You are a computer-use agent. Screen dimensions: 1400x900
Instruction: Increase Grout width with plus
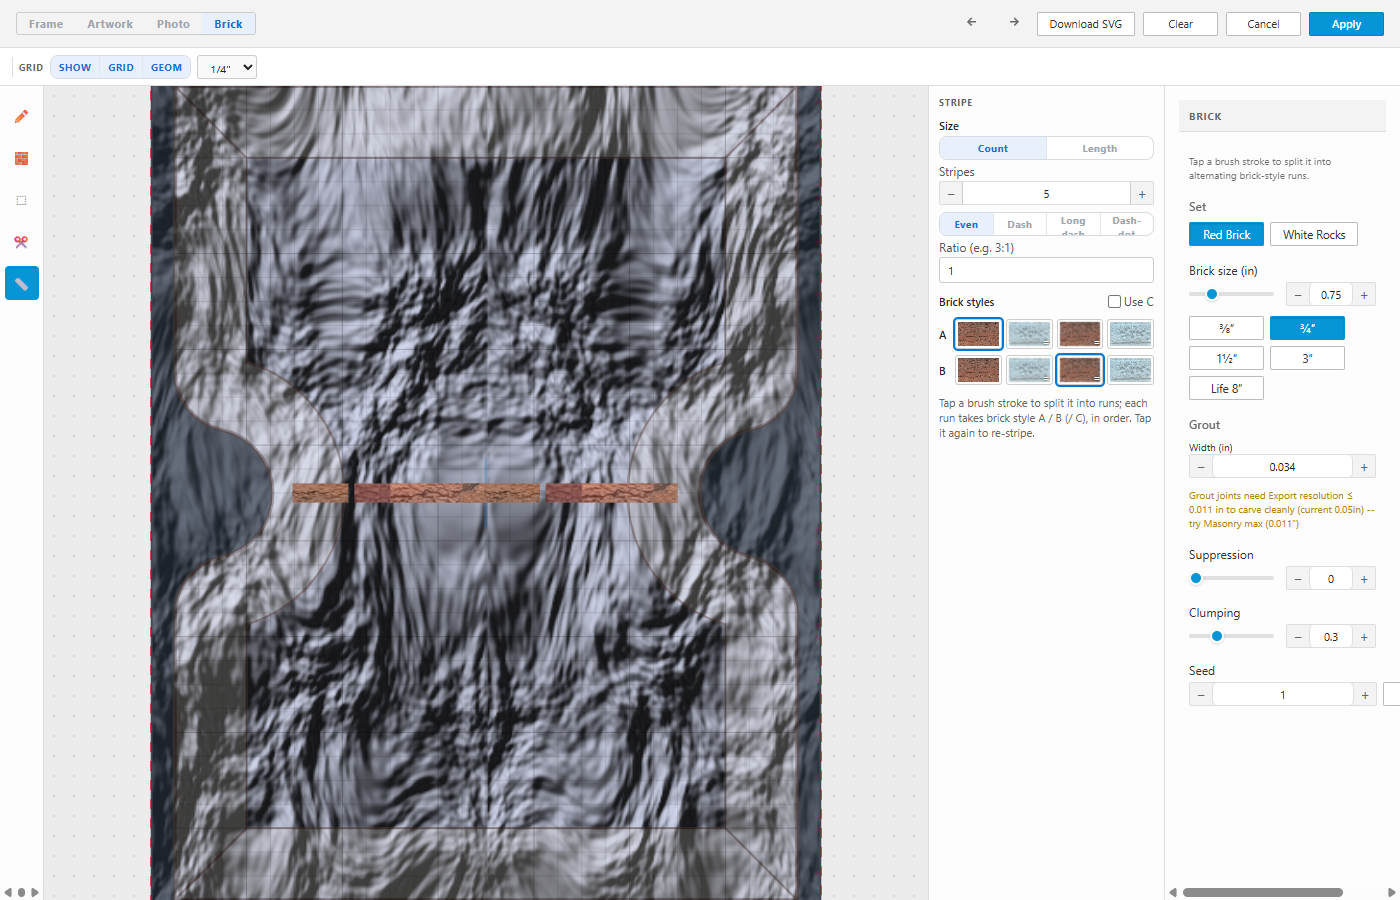tap(1364, 467)
